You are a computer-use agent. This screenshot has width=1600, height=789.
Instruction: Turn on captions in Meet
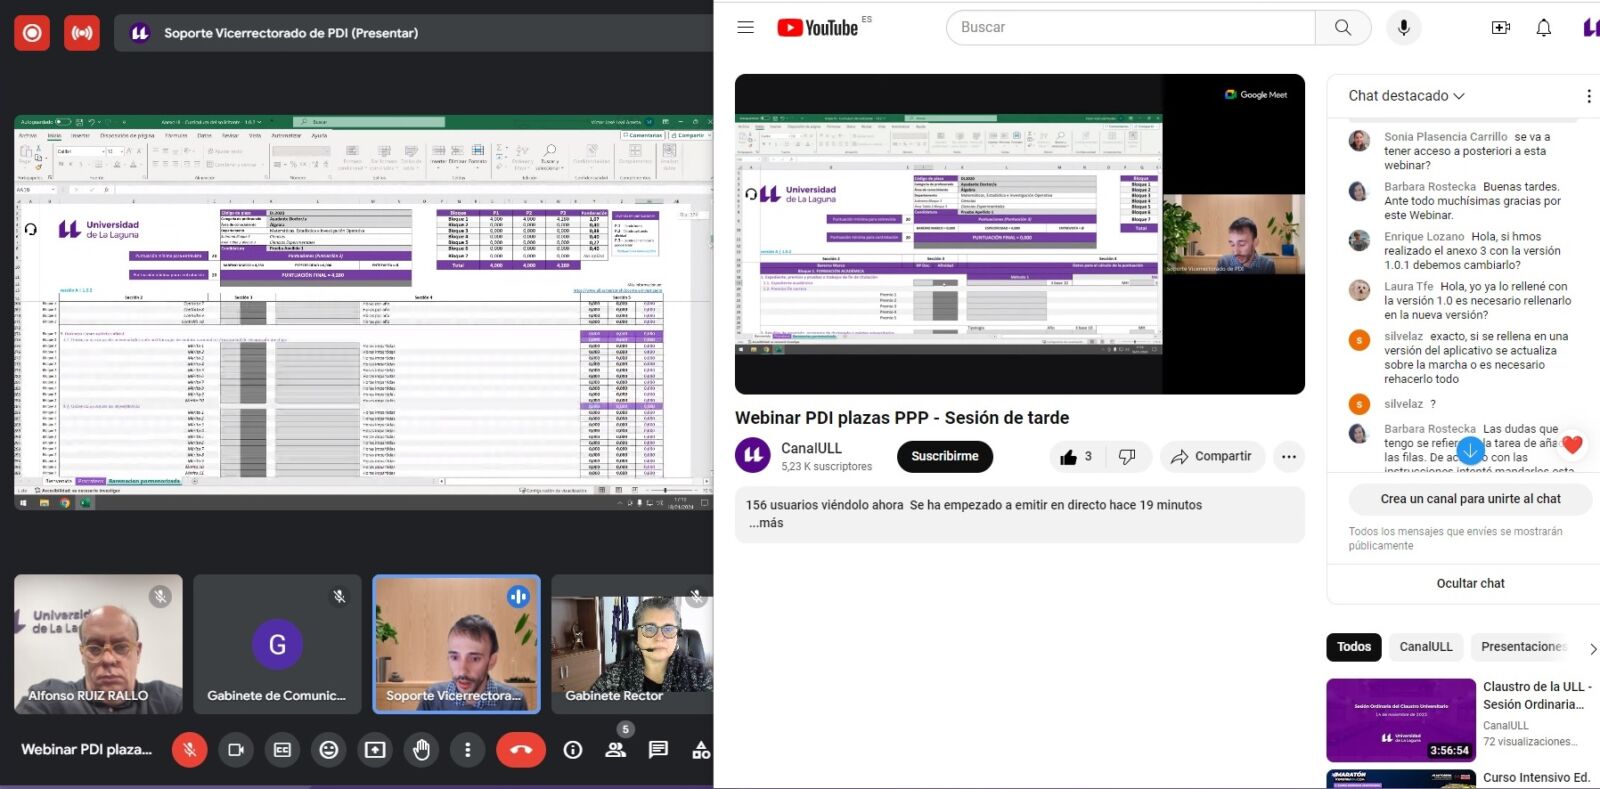tap(282, 750)
